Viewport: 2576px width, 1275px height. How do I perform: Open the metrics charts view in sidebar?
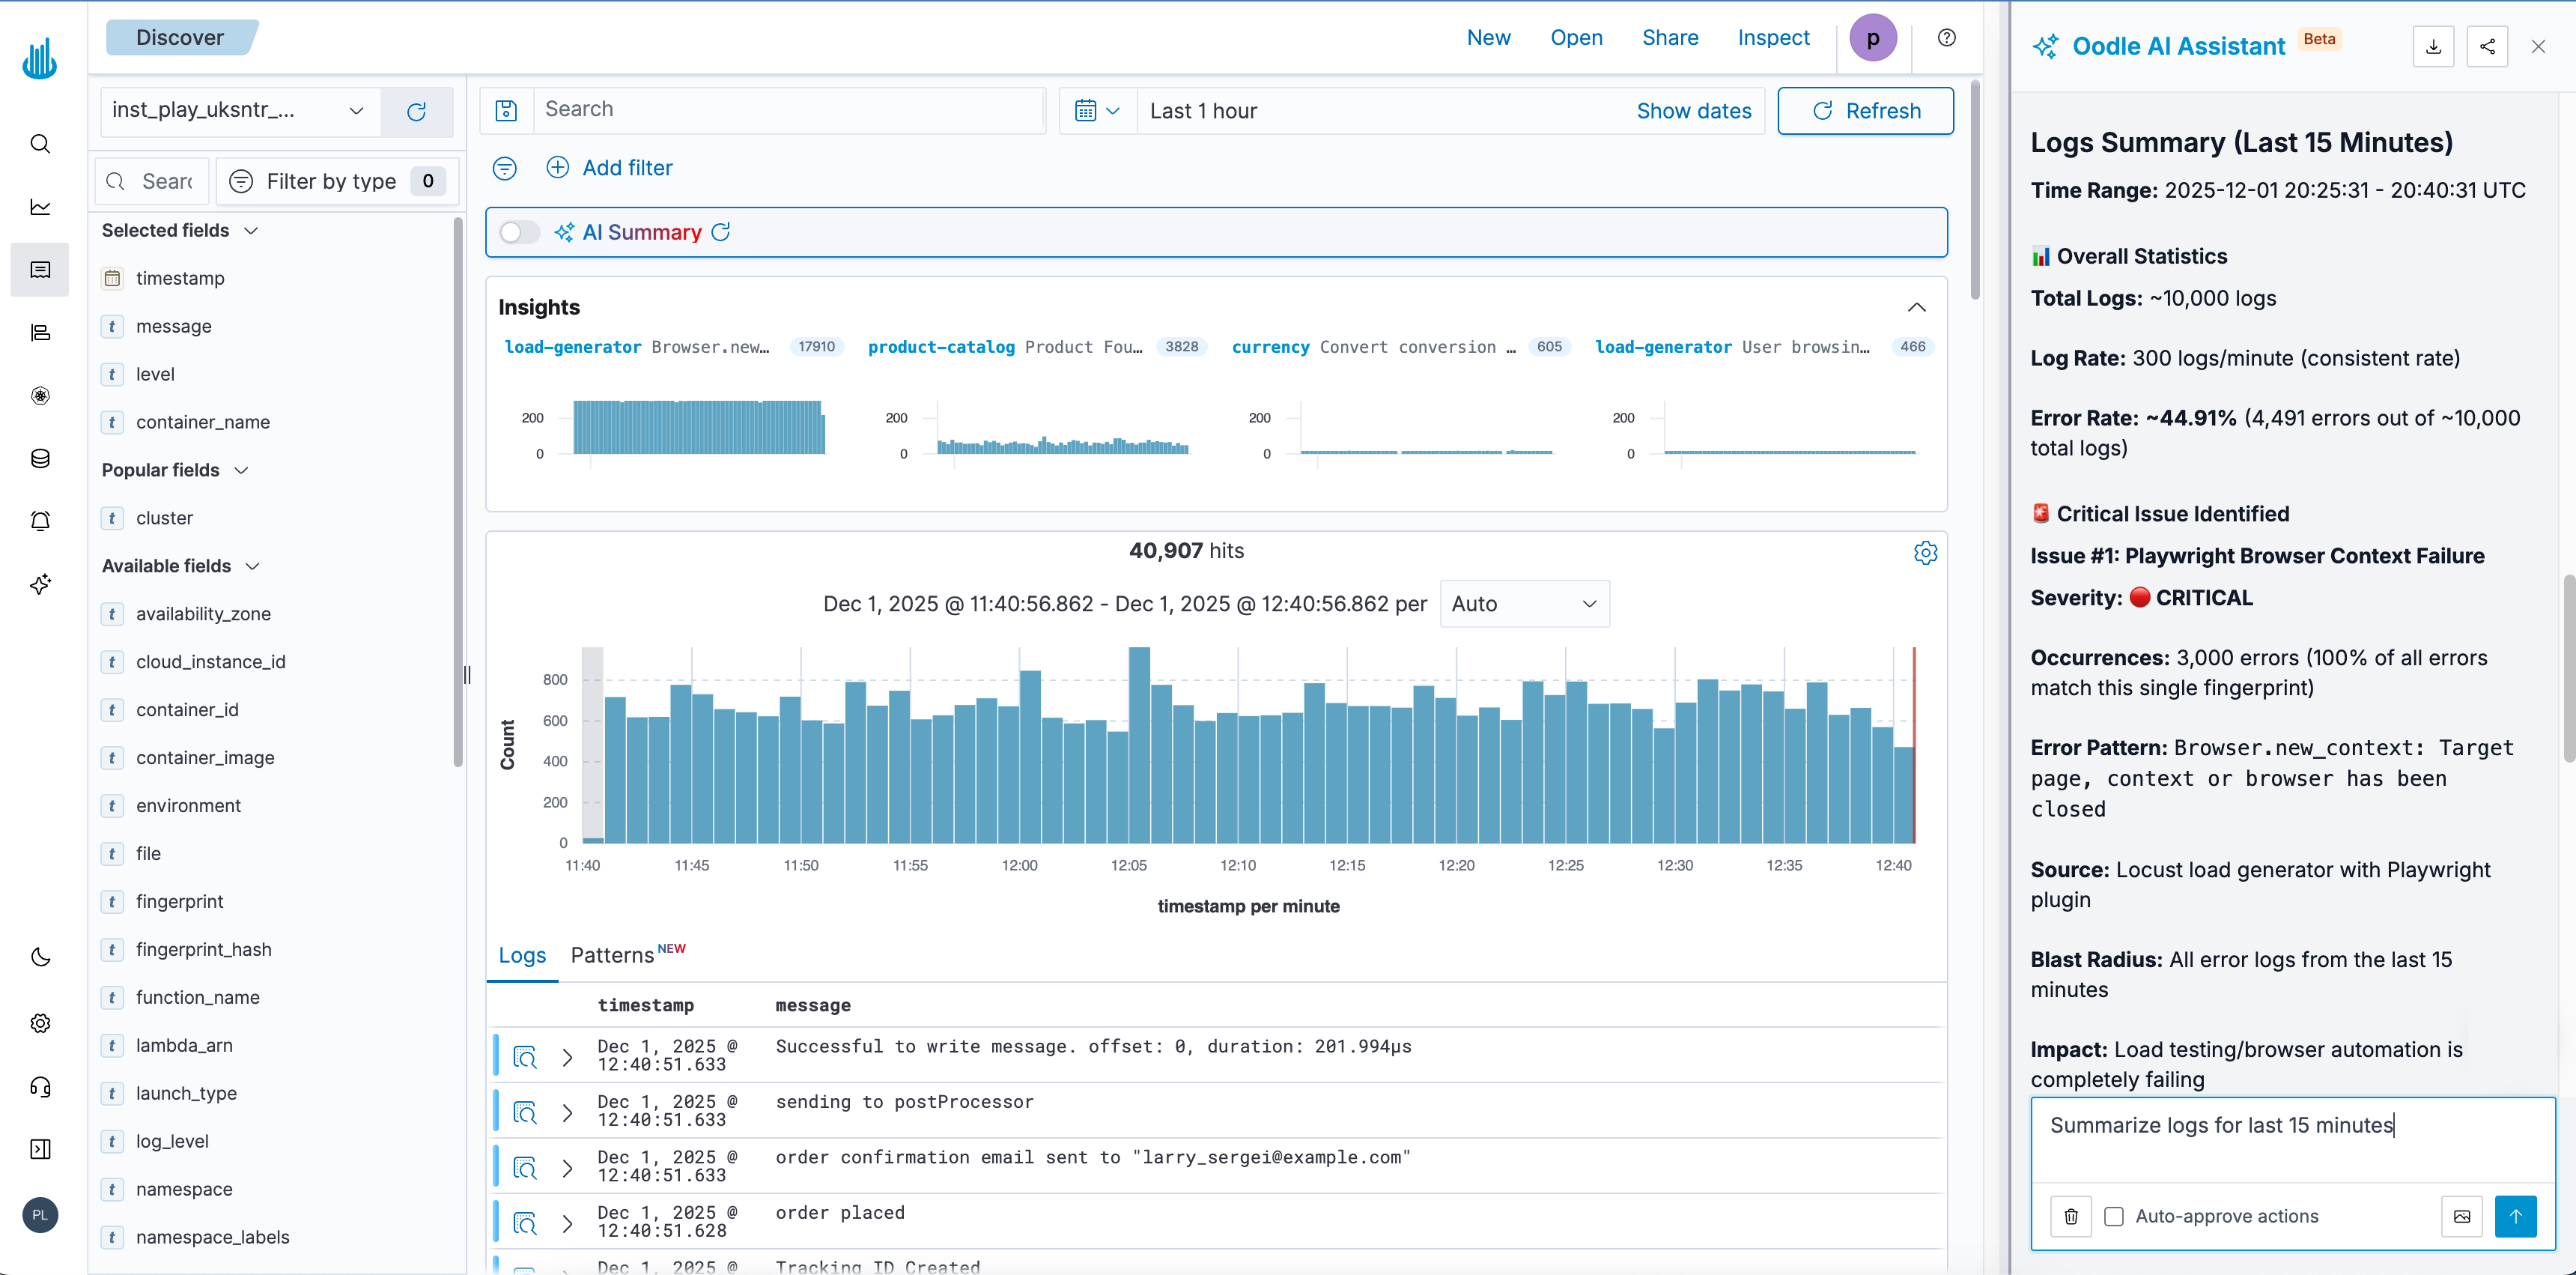click(40, 206)
